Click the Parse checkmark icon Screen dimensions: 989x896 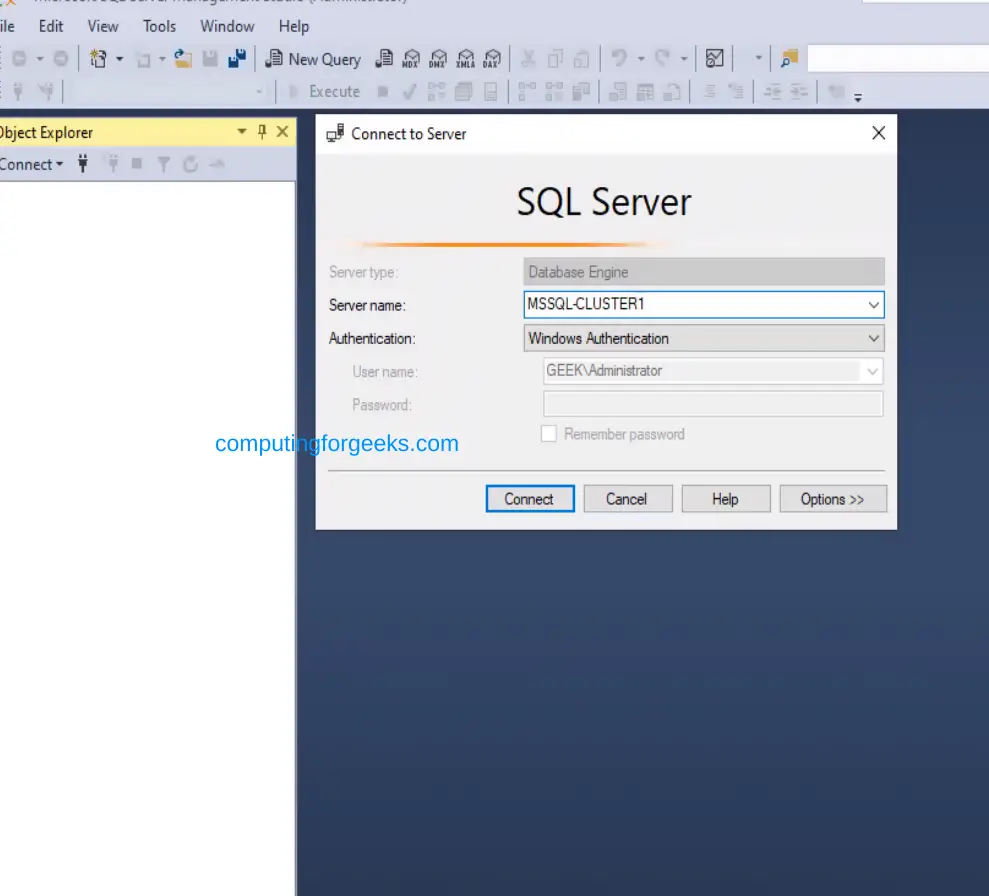(409, 92)
